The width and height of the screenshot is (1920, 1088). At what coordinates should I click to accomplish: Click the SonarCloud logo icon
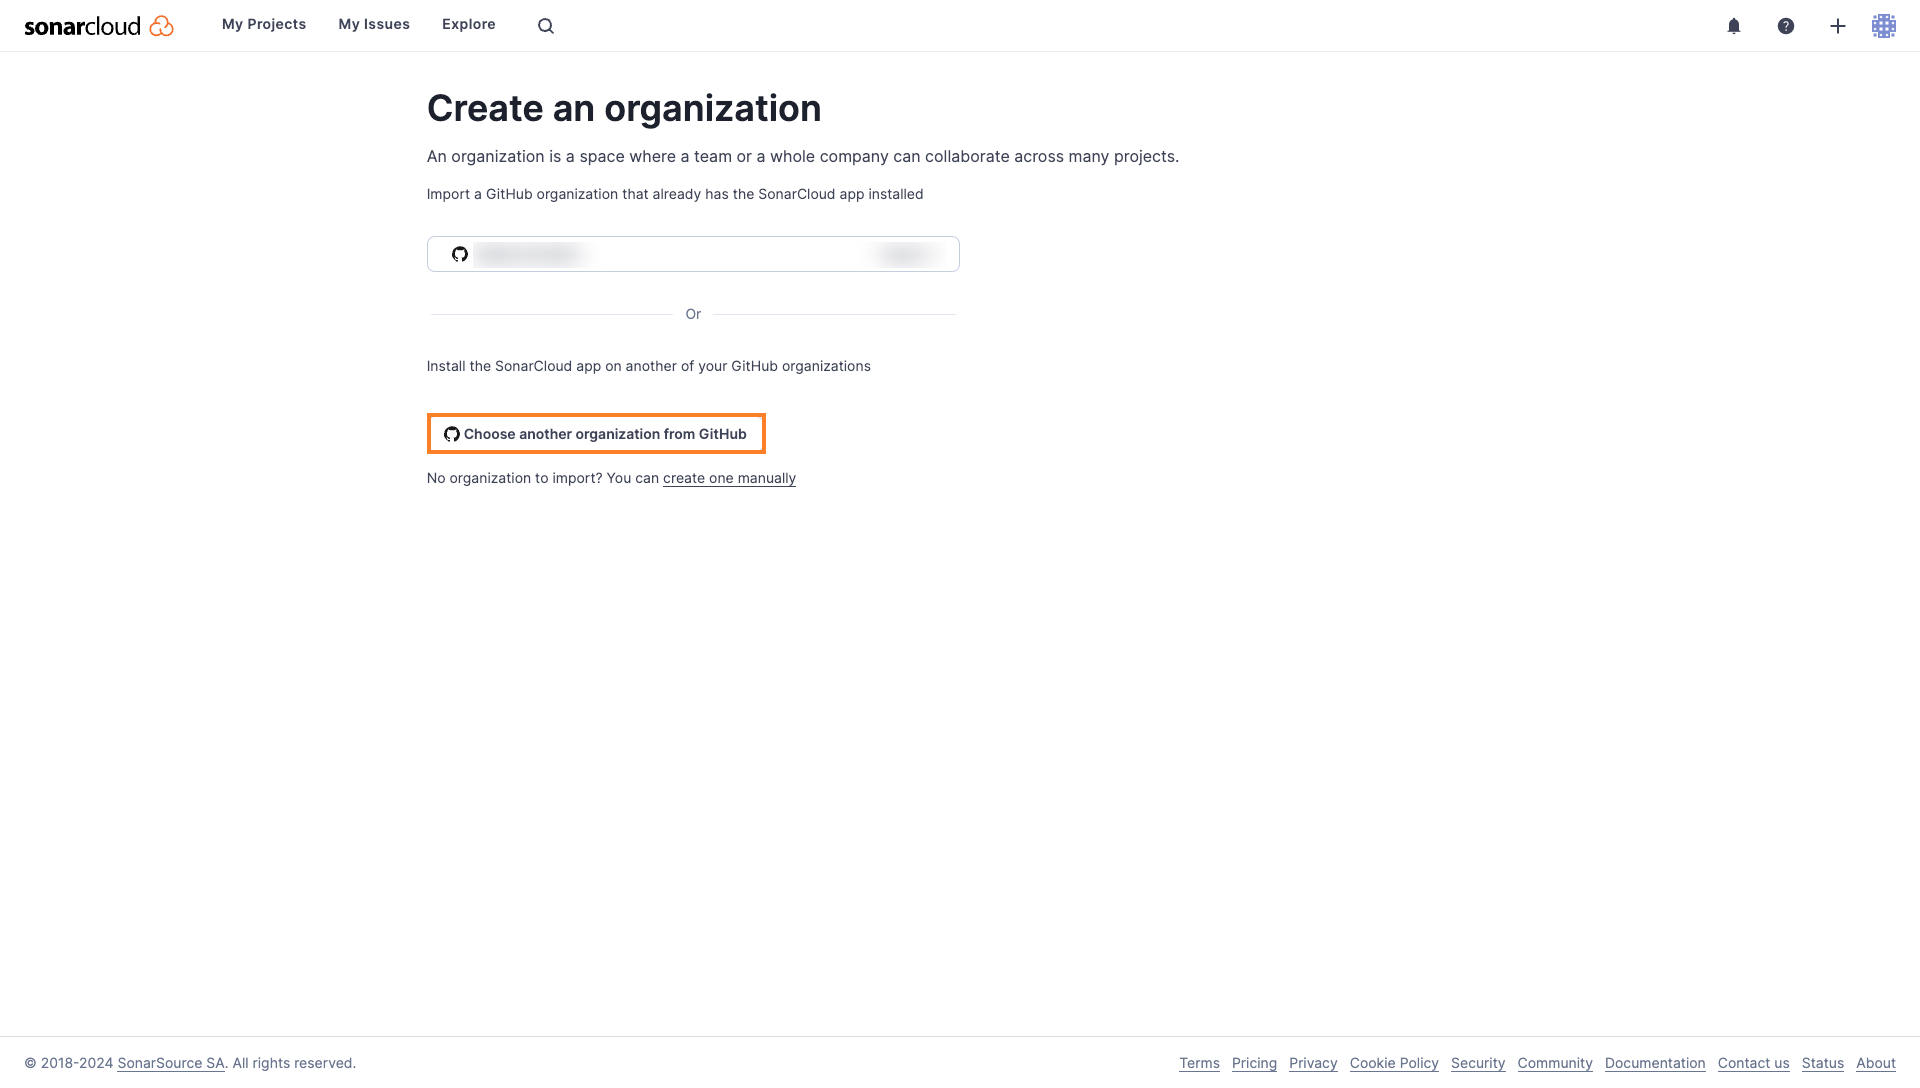(161, 25)
